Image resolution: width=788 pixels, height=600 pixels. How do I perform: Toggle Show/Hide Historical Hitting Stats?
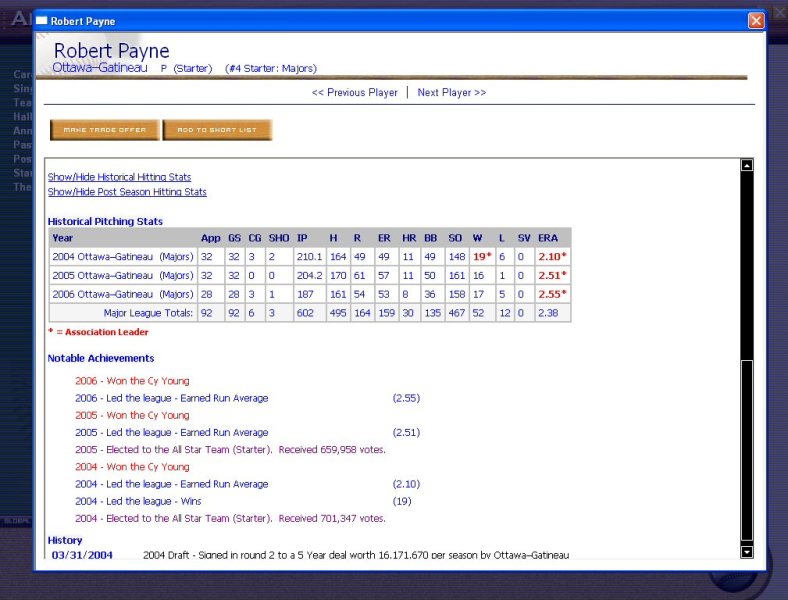[x=119, y=177]
